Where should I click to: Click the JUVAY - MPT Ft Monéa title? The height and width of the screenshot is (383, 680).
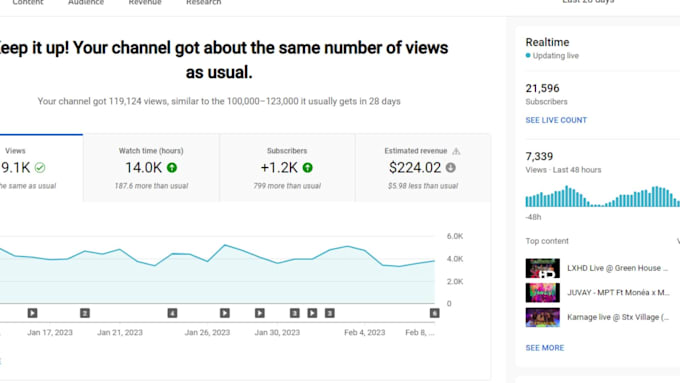tap(618, 293)
